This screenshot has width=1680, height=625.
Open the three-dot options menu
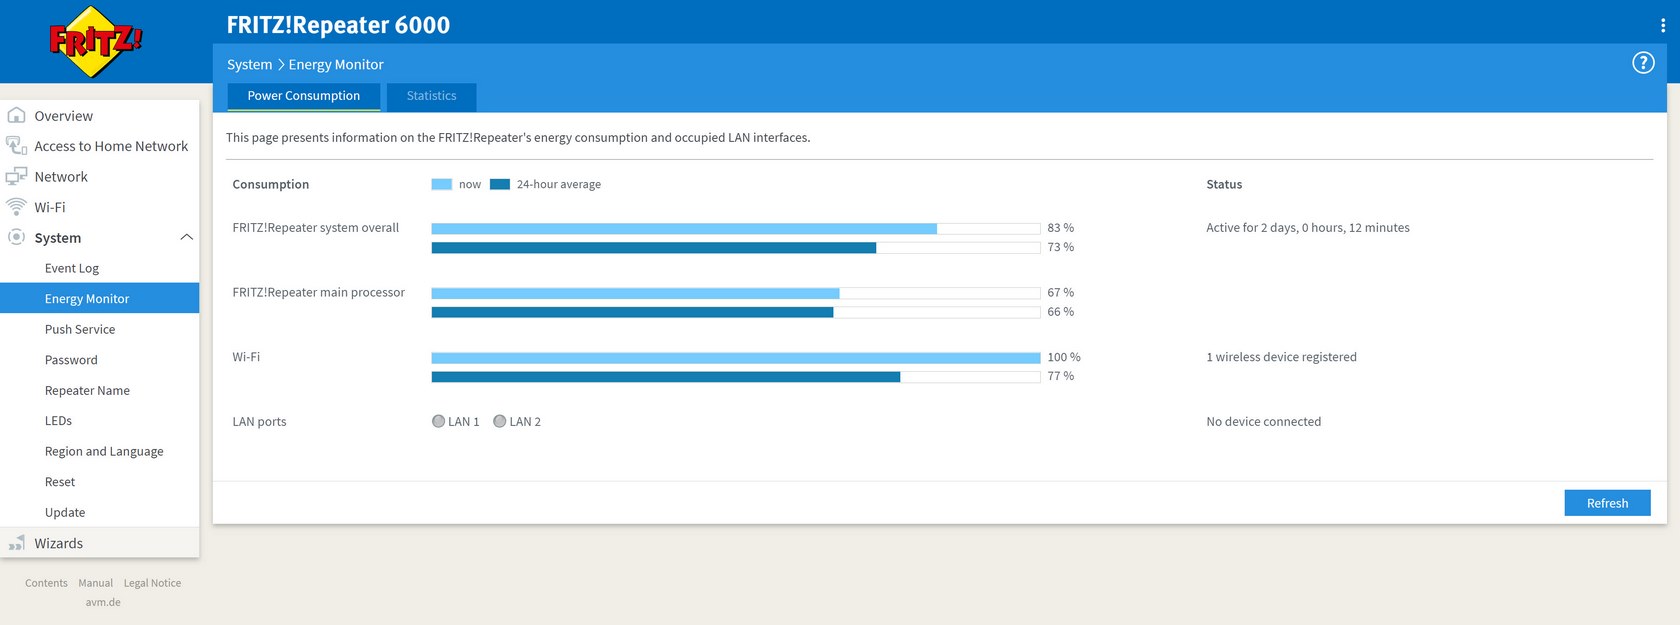[x=1662, y=25]
